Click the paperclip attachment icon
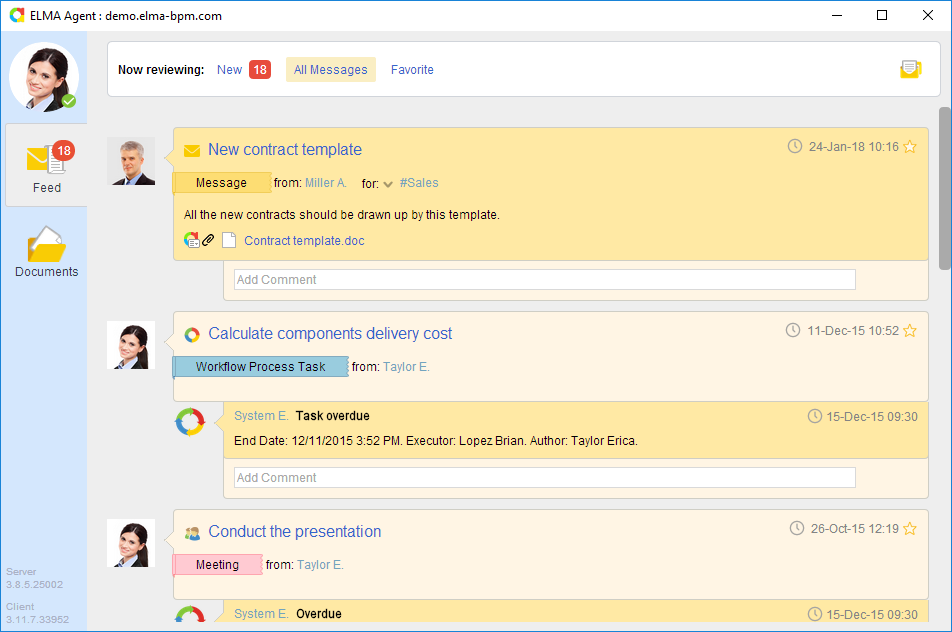Screen dimensions: 952x632 coord(208,240)
